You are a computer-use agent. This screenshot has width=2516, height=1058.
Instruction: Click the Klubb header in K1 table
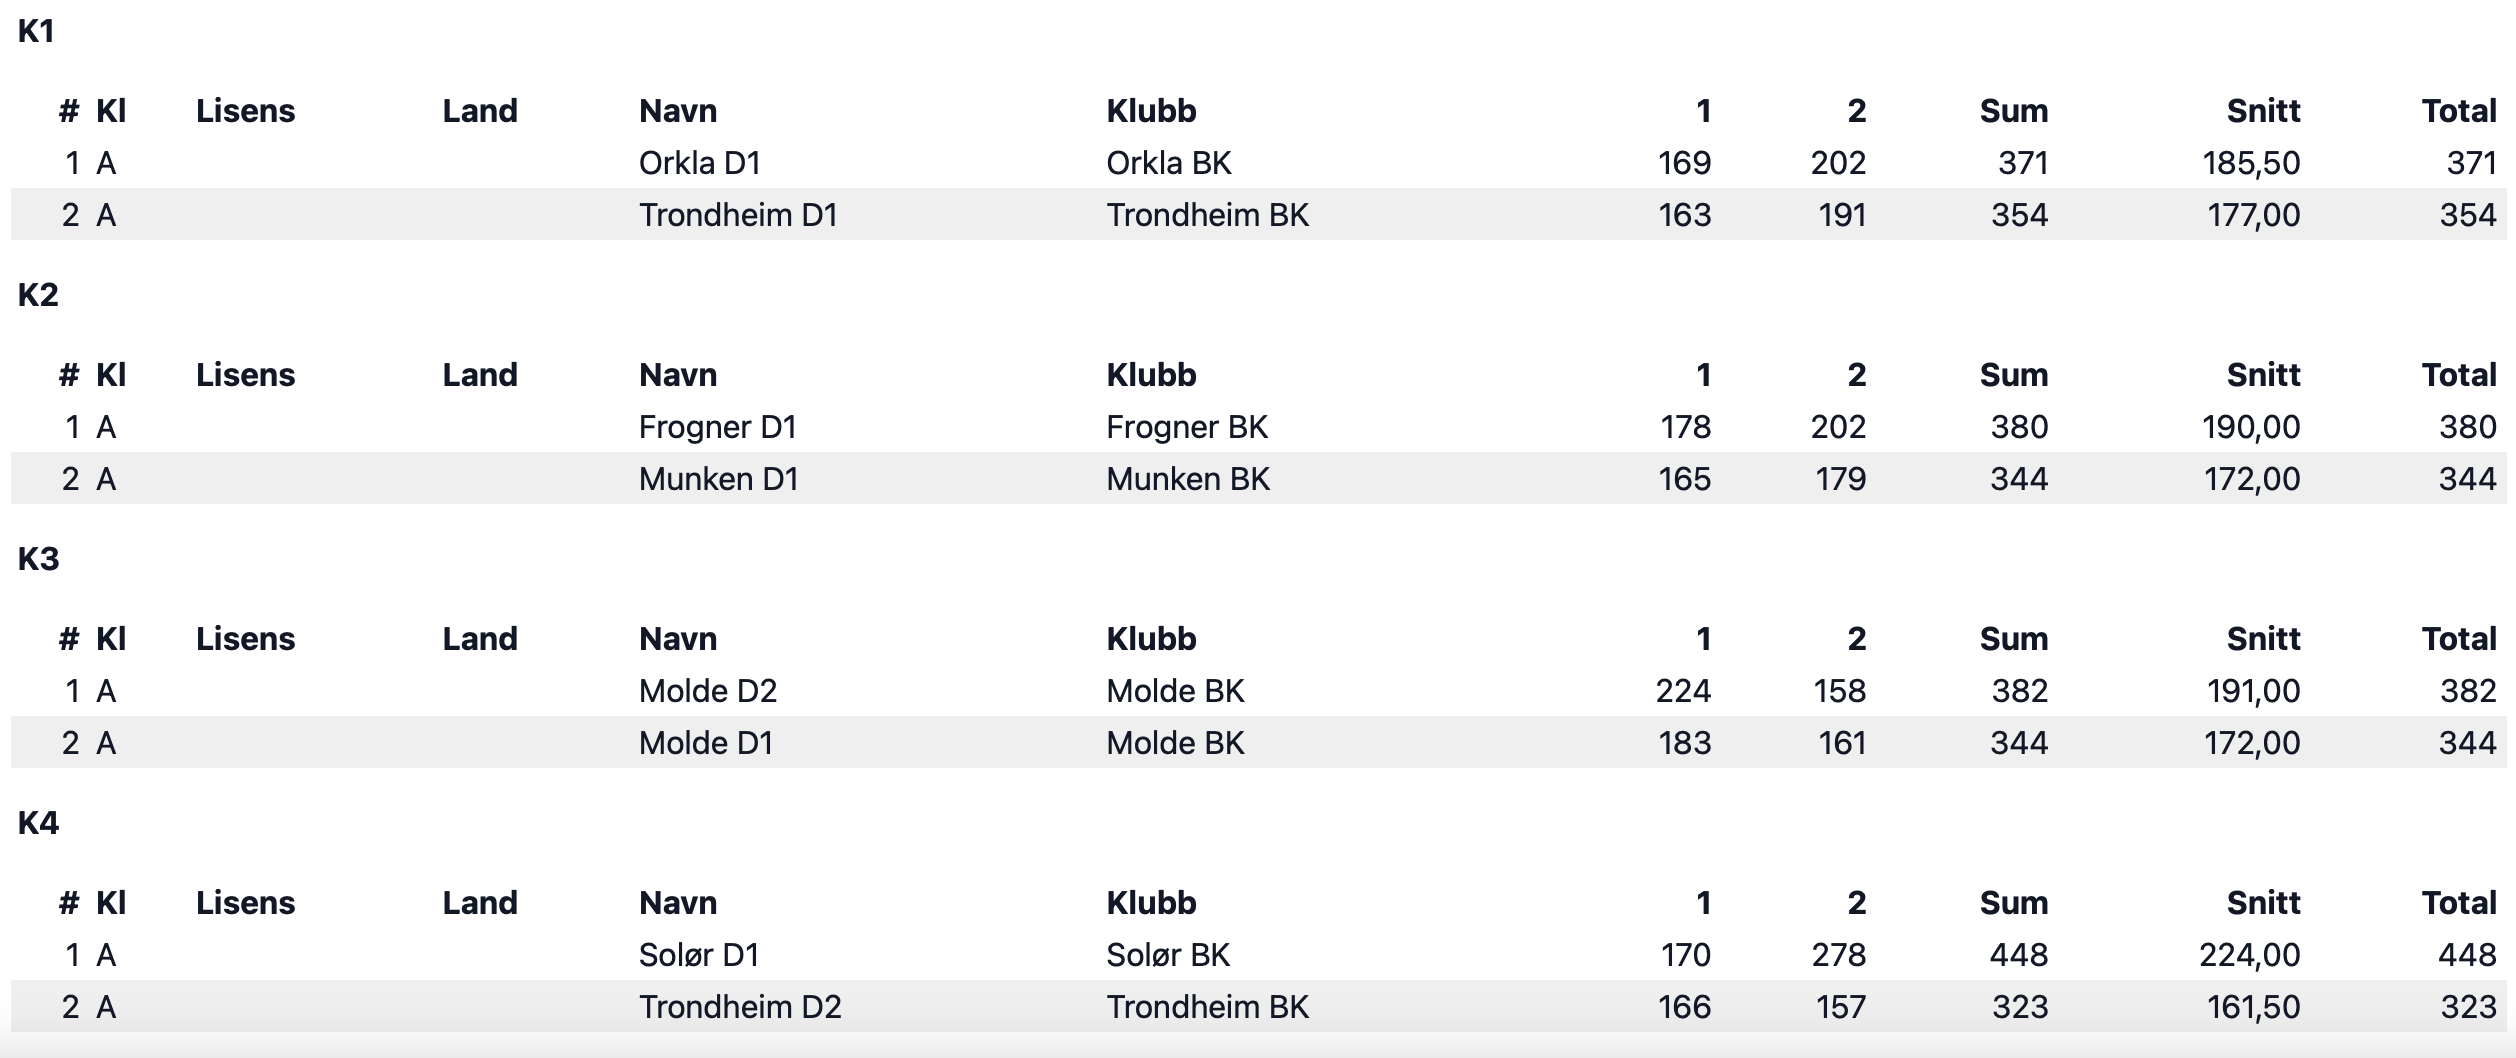click(x=1151, y=111)
